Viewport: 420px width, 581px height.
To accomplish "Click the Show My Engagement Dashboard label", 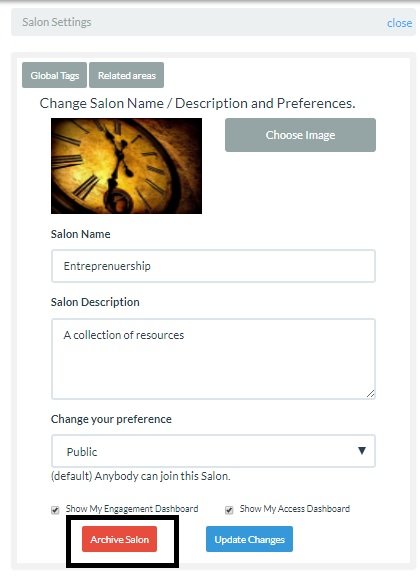I will coord(132,509).
